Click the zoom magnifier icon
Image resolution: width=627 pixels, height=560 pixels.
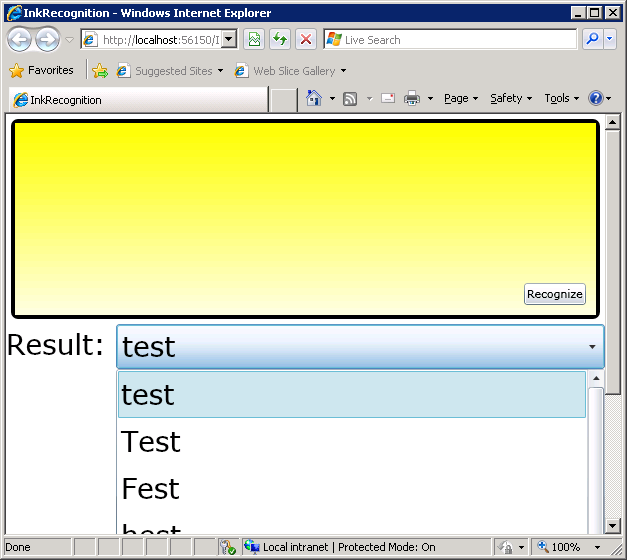coord(543,546)
